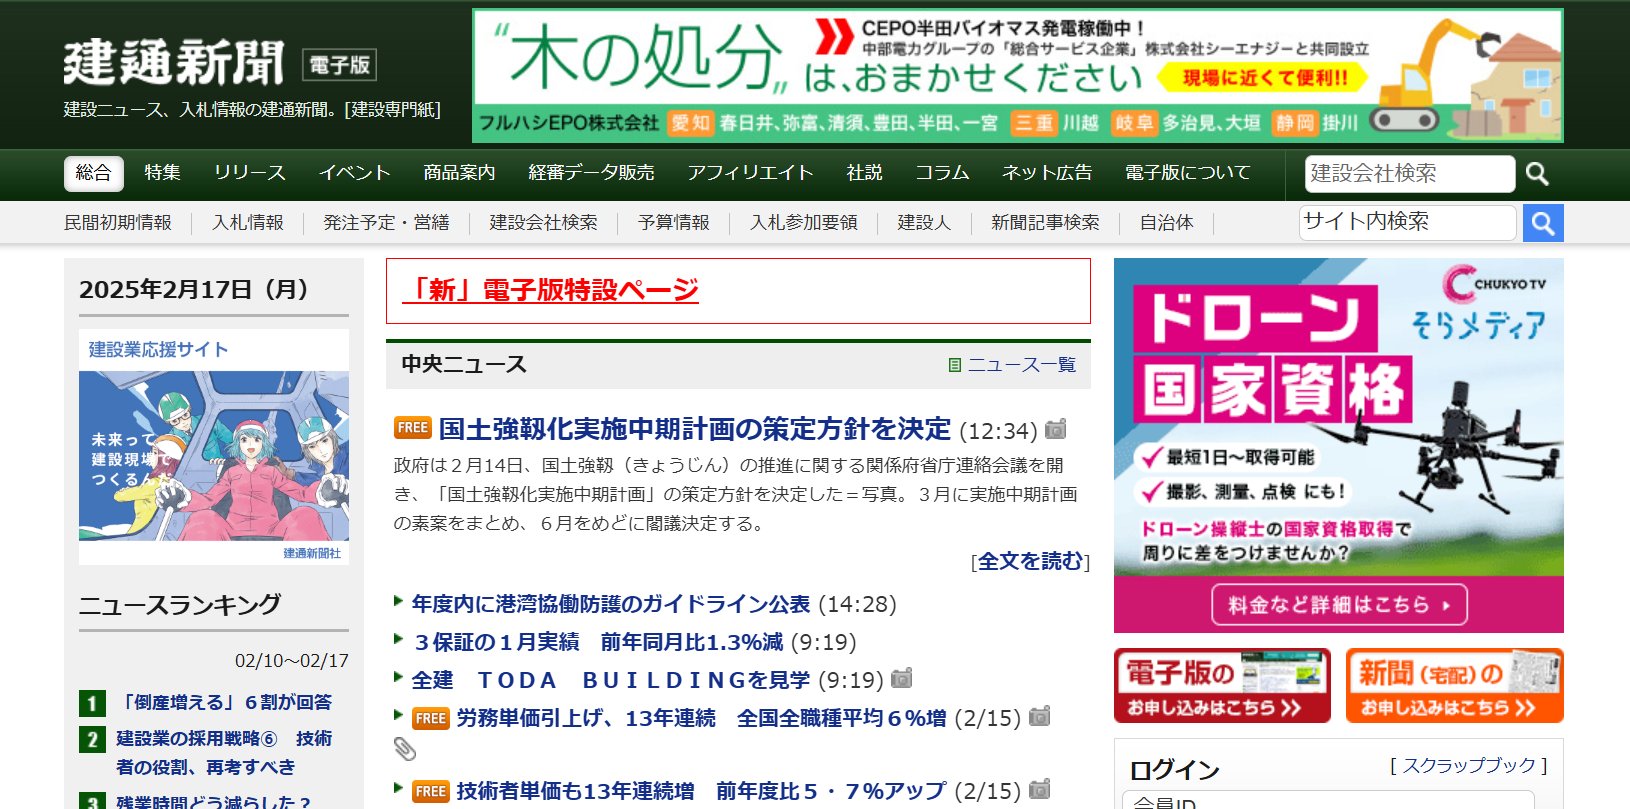Open 電子版について menu item
1630x809 pixels.
(x=1187, y=173)
